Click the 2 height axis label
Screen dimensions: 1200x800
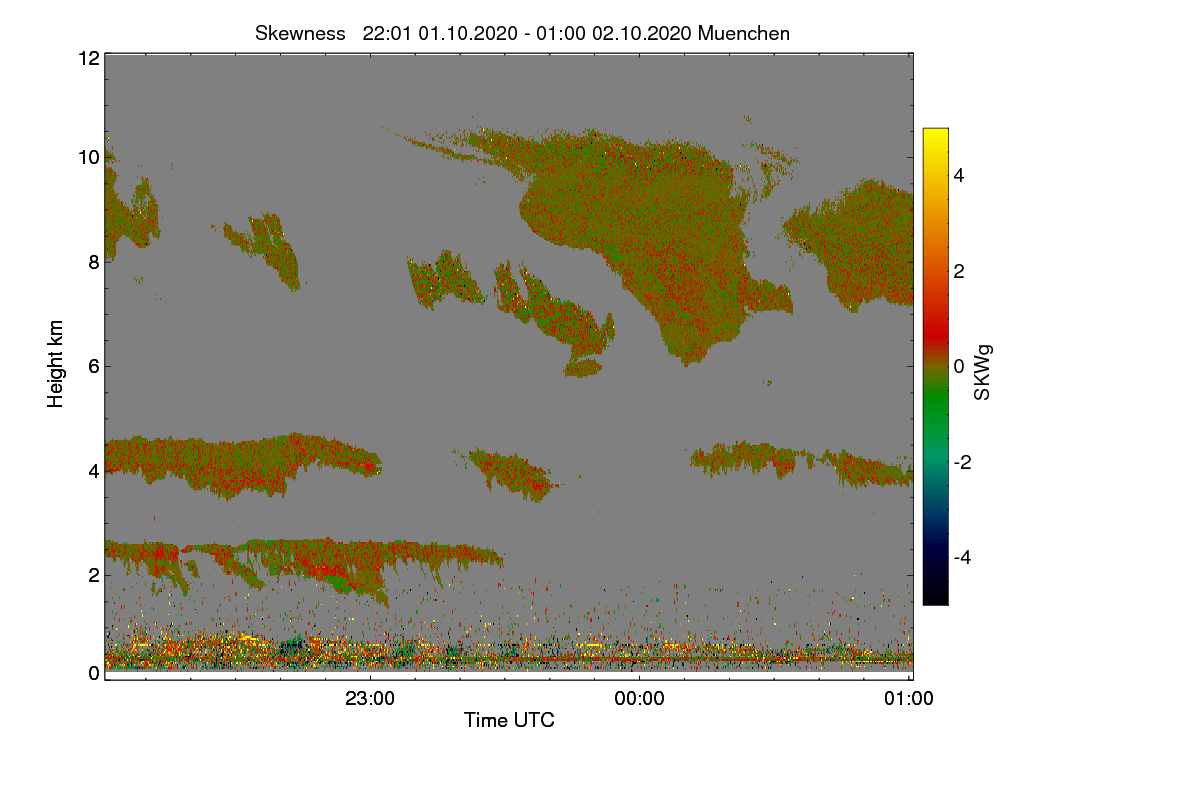93,575
